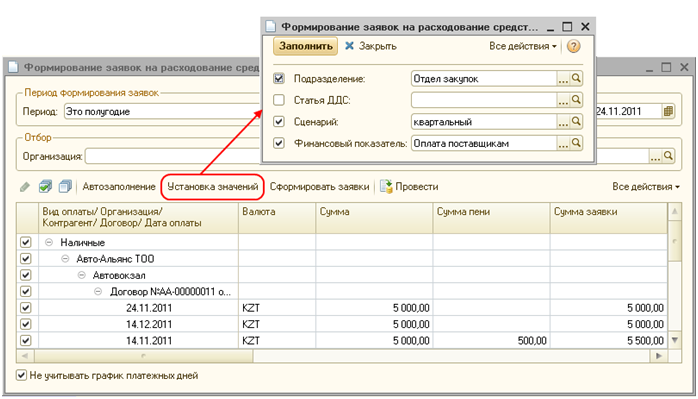698x399 pixels.
Task: Collapse the Автовокзал node
Action: pos(82,275)
